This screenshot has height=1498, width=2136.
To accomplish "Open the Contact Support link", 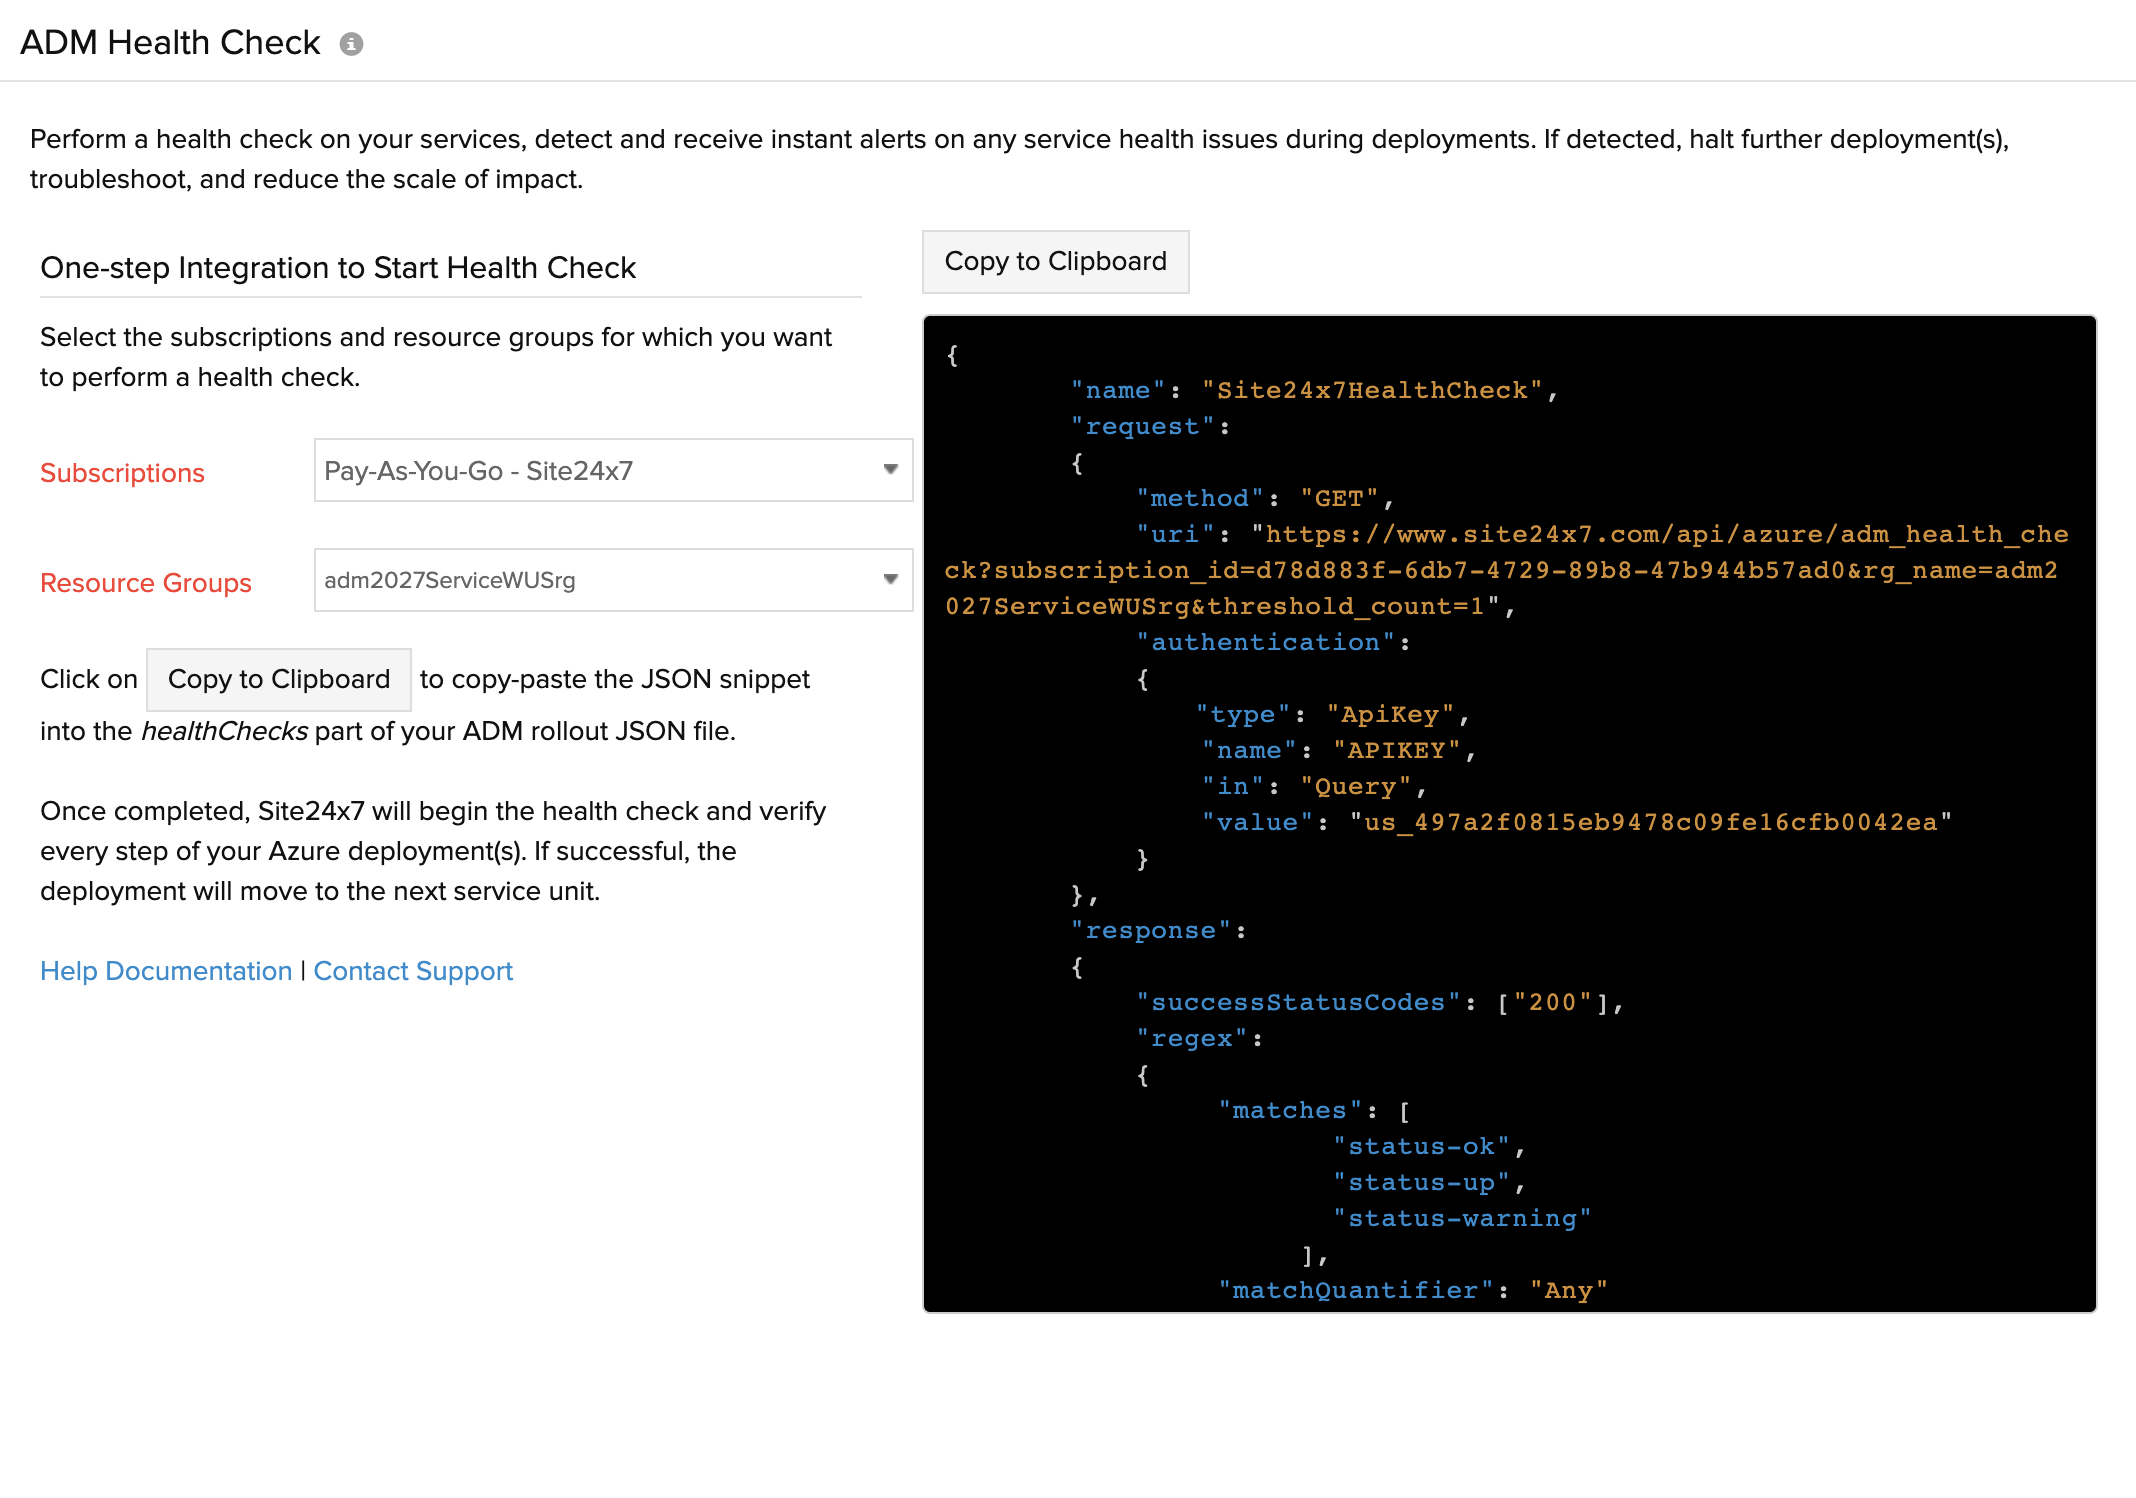I will (413, 971).
